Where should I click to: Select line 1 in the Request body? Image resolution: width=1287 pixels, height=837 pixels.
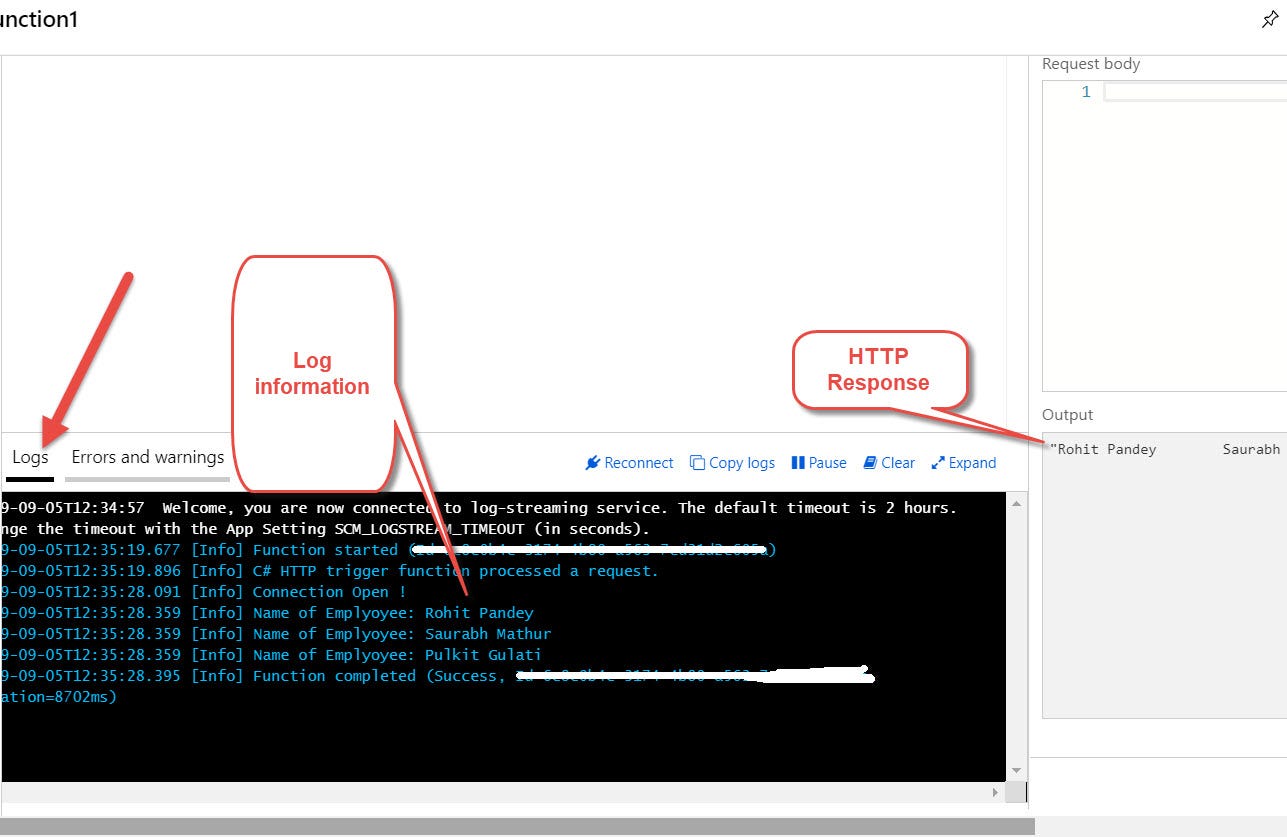point(1086,91)
